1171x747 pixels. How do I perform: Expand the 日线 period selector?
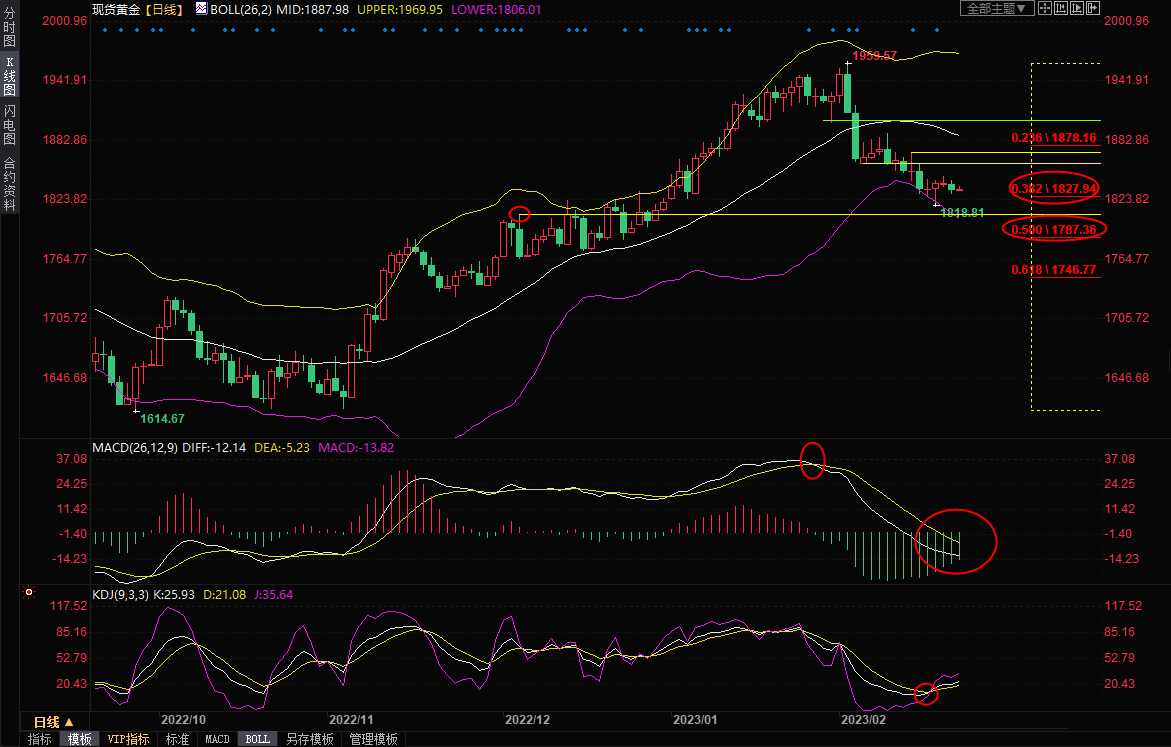pyautogui.click(x=54, y=721)
